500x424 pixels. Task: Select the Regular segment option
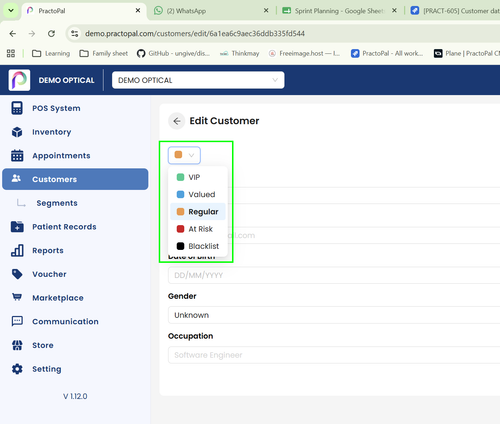pyautogui.click(x=198, y=212)
